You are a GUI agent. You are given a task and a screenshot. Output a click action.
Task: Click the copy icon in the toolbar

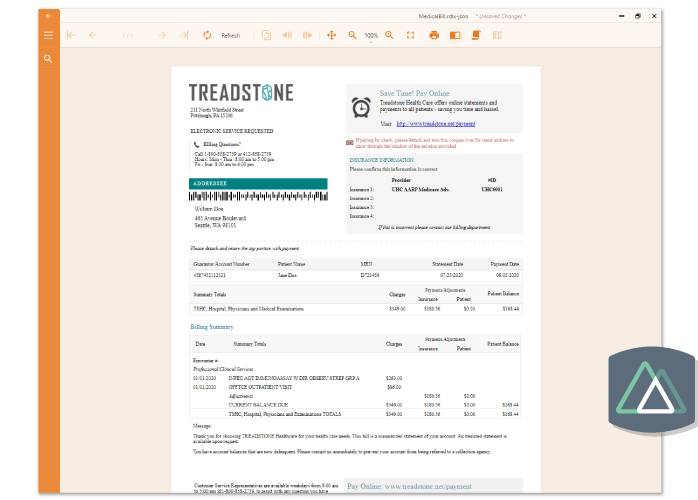[x=266, y=35]
